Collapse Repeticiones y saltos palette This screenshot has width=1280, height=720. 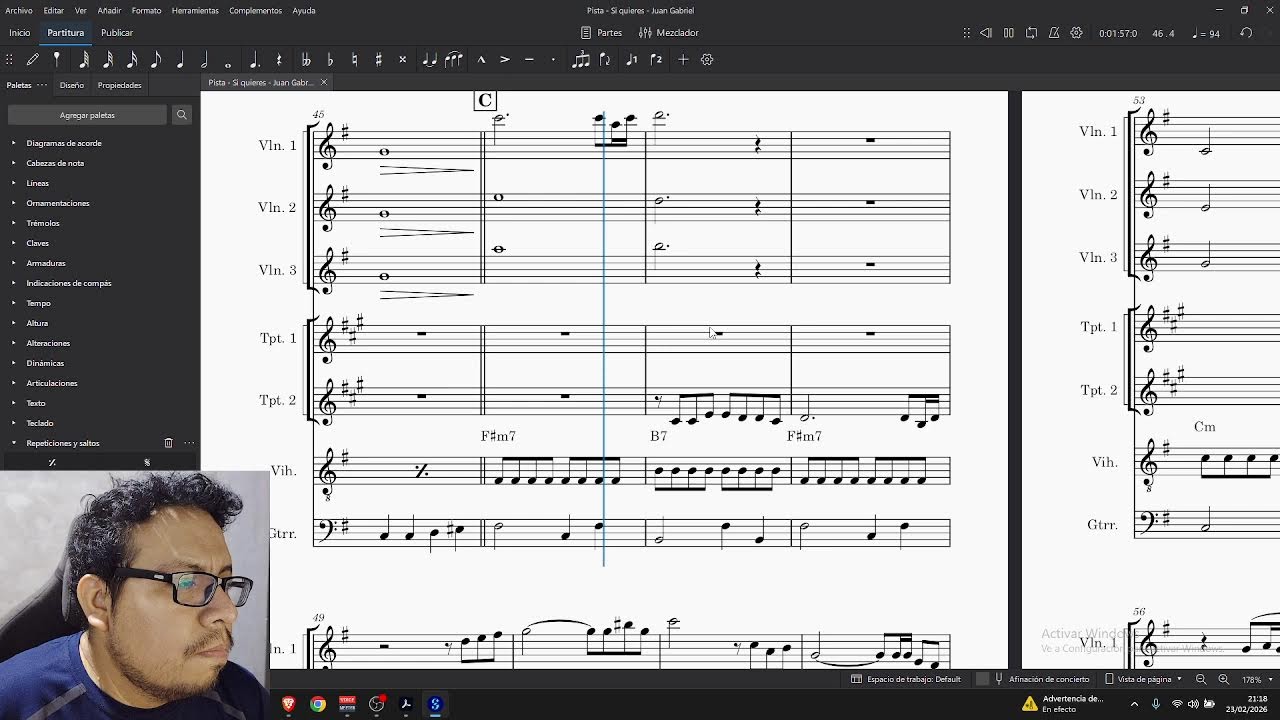14,443
